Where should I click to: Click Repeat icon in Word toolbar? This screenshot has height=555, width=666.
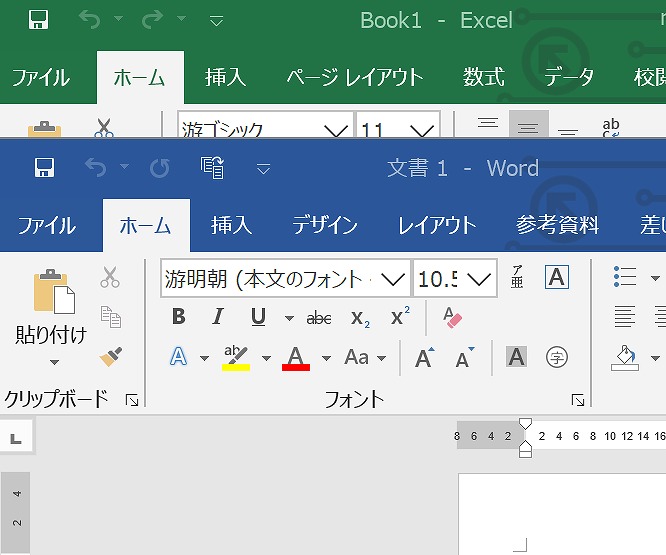click(160, 168)
